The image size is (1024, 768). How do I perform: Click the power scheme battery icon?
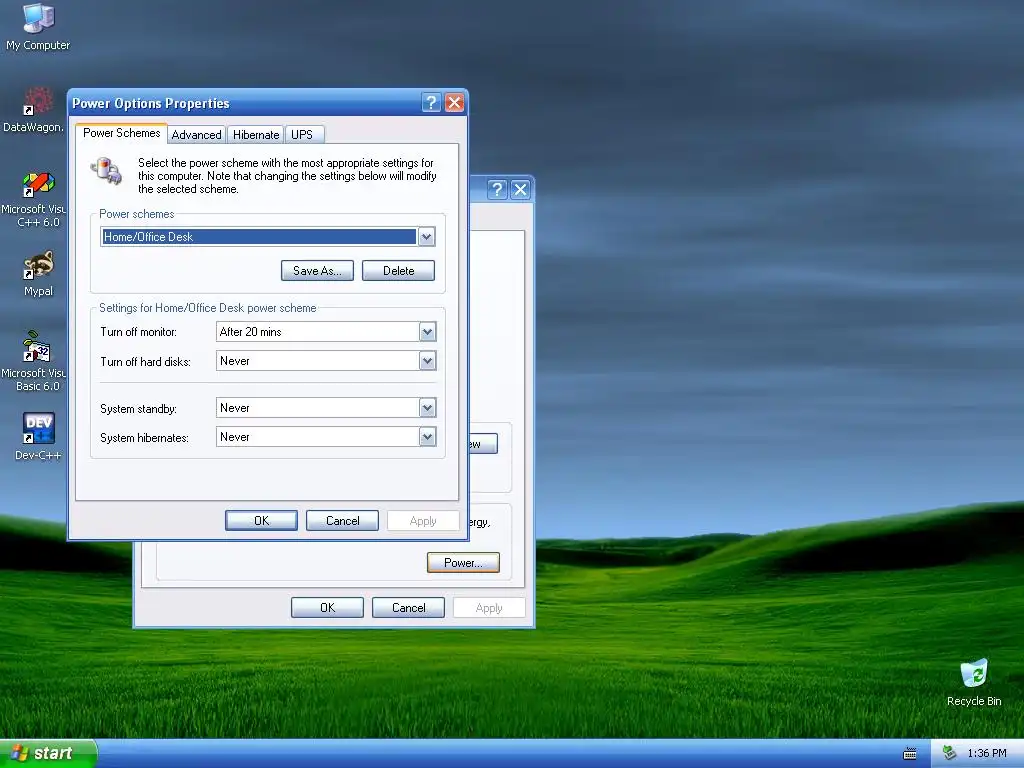coord(106,171)
